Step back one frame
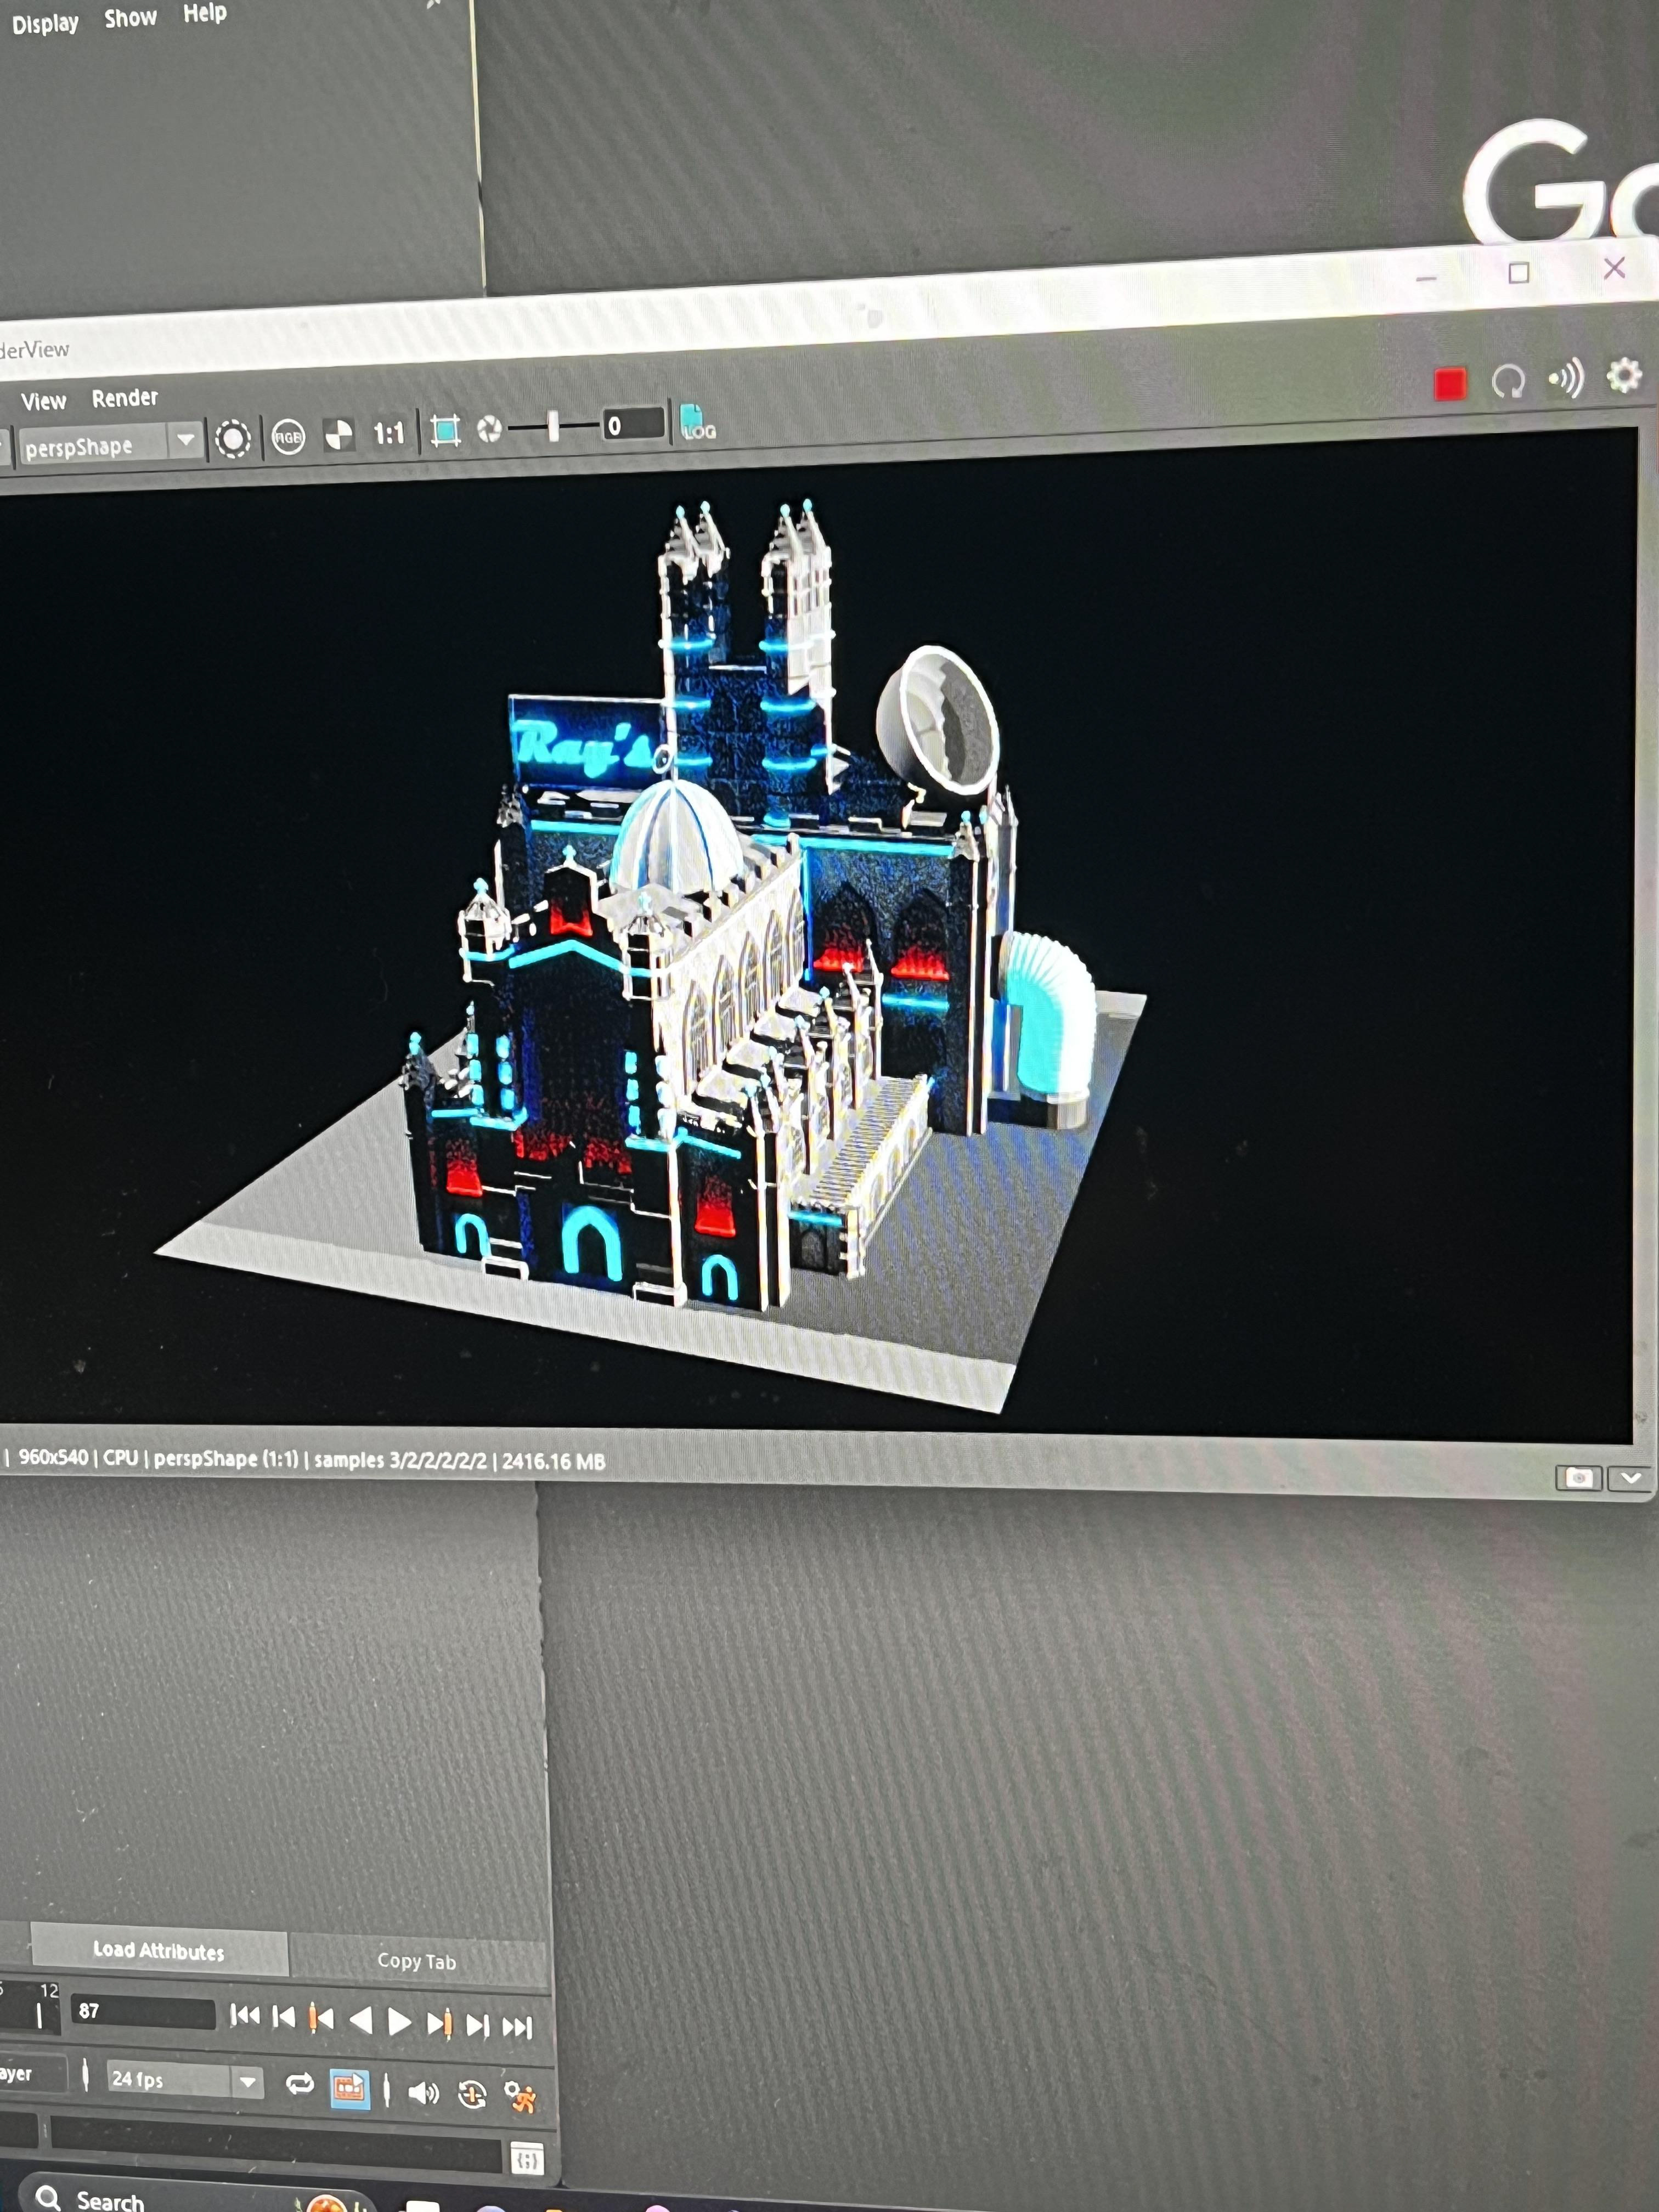 click(284, 2017)
